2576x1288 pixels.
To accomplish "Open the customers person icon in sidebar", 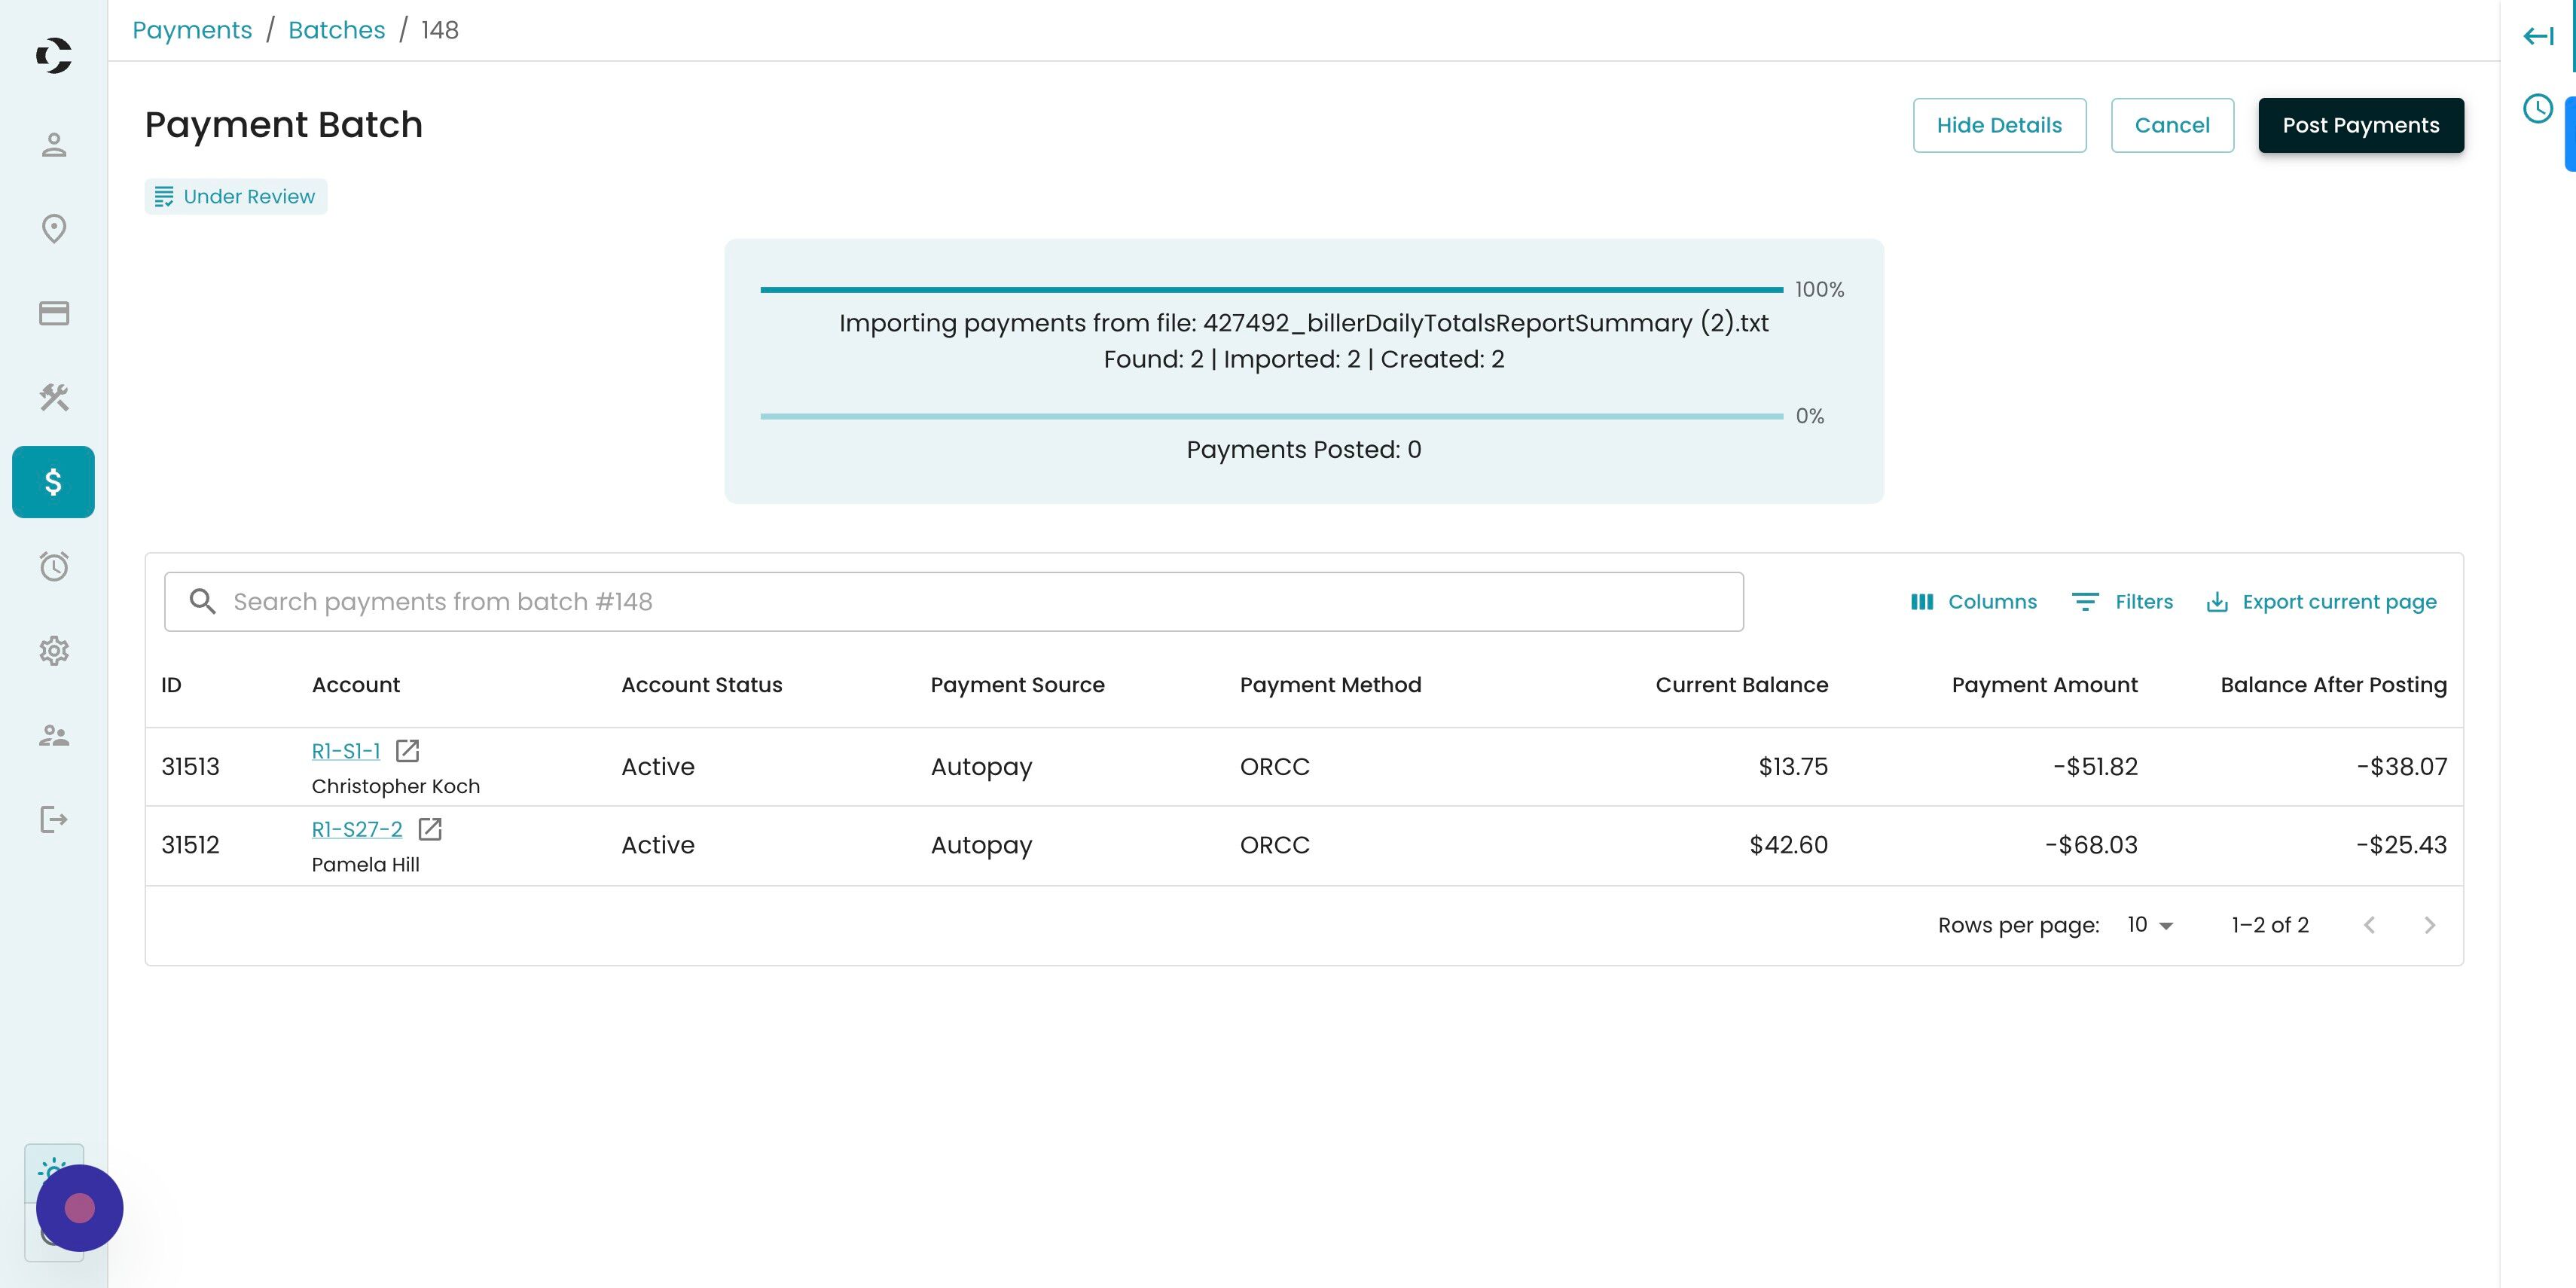I will [x=54, y=145].
